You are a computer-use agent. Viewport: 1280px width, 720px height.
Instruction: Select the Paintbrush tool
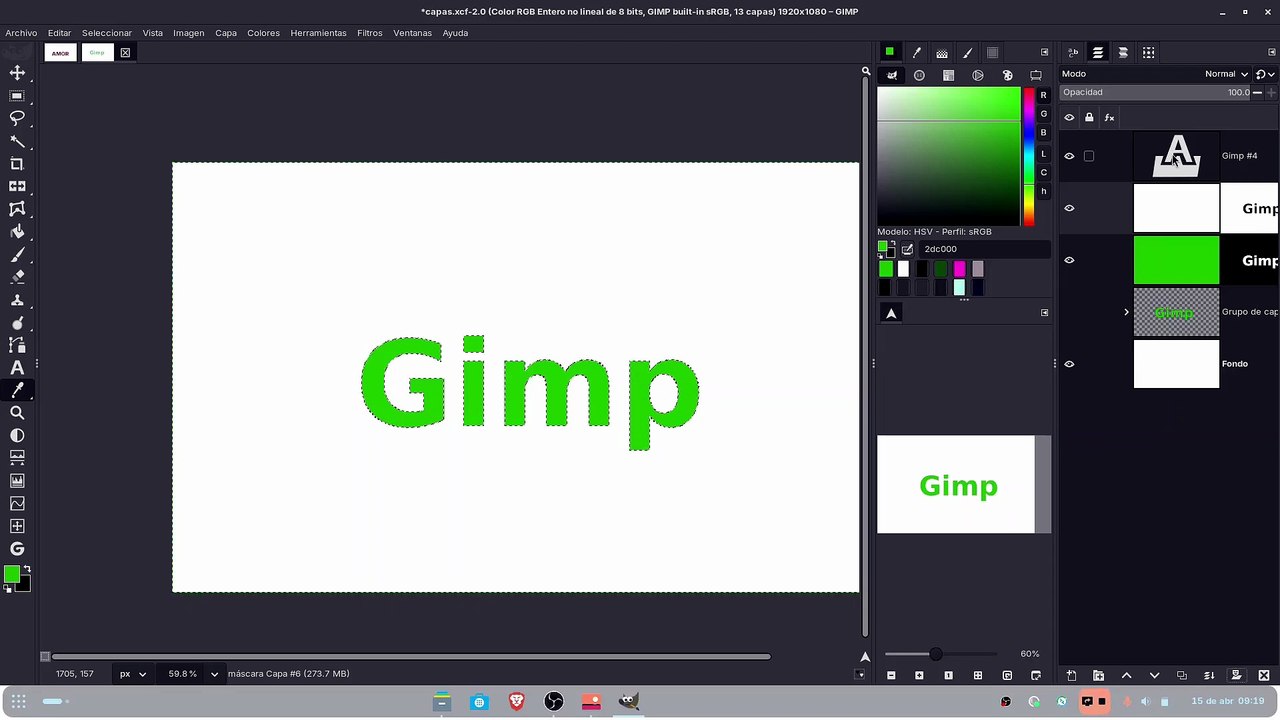point(17,254)
